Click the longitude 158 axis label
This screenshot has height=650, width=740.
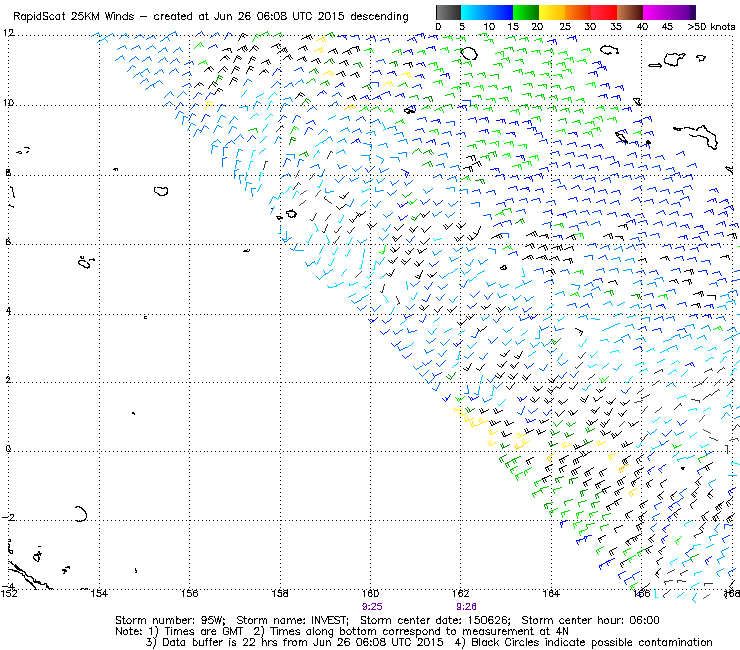[280, 593]
